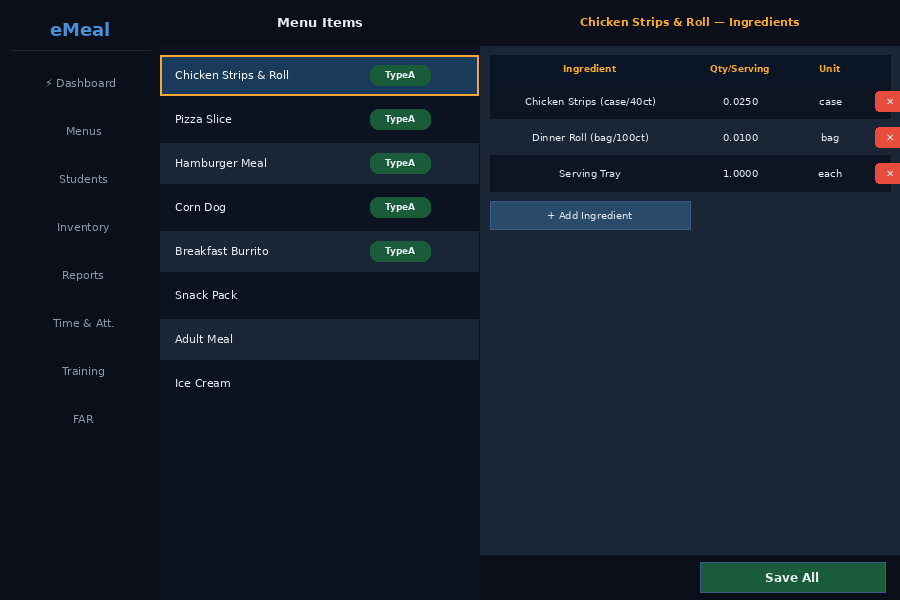Edit the 1.0000 quantity for Serving Tray

[x=740, y=173]
